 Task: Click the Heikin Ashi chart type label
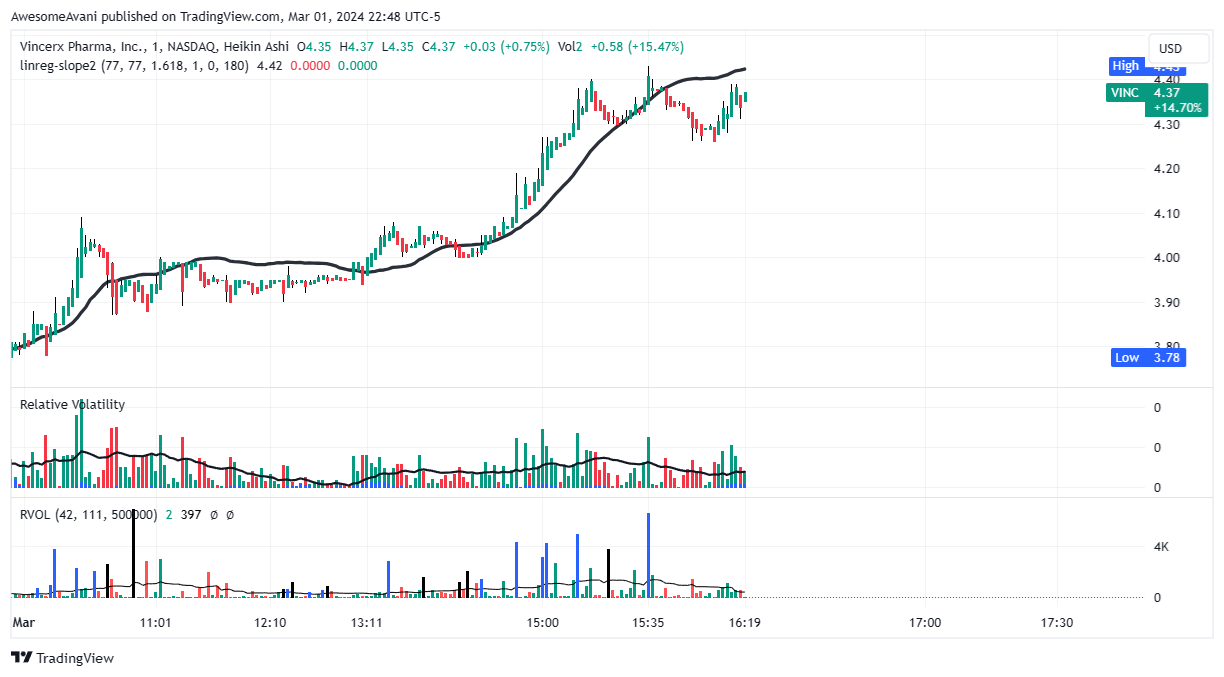click(255, 46)
